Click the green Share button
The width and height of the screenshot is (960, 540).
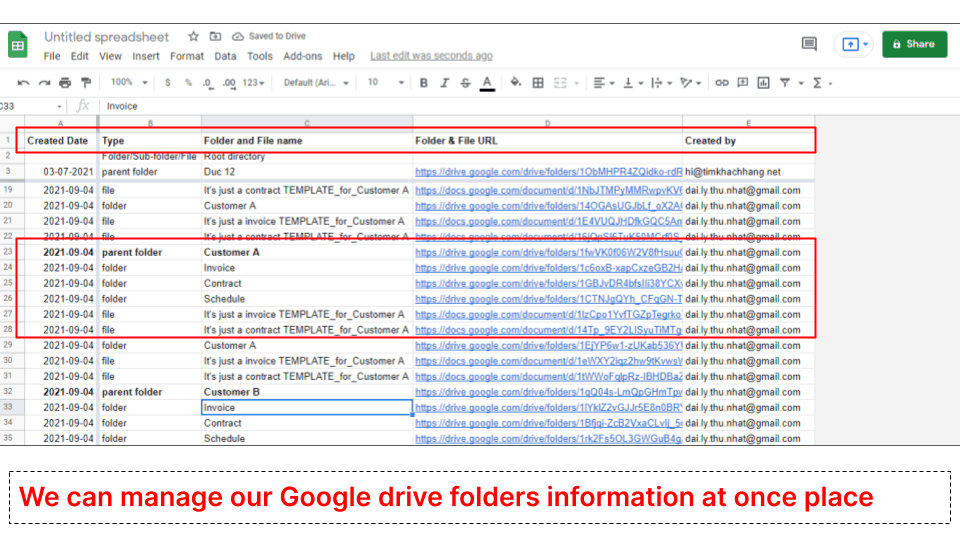pos(914,44)
